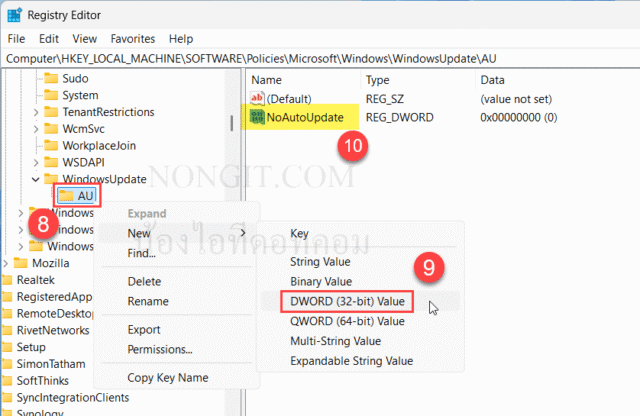Select the Sudo key folder icon
This screenshot has height=416, width=640.
point(51,78)
